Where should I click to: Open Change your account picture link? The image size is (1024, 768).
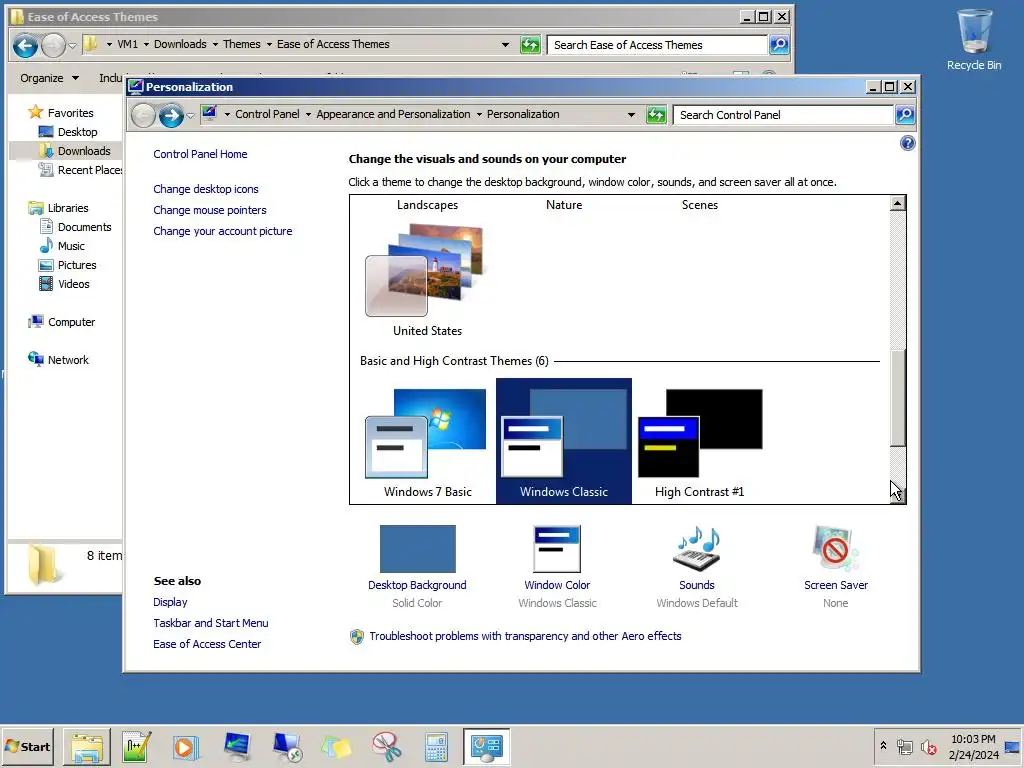click(223, 231)
